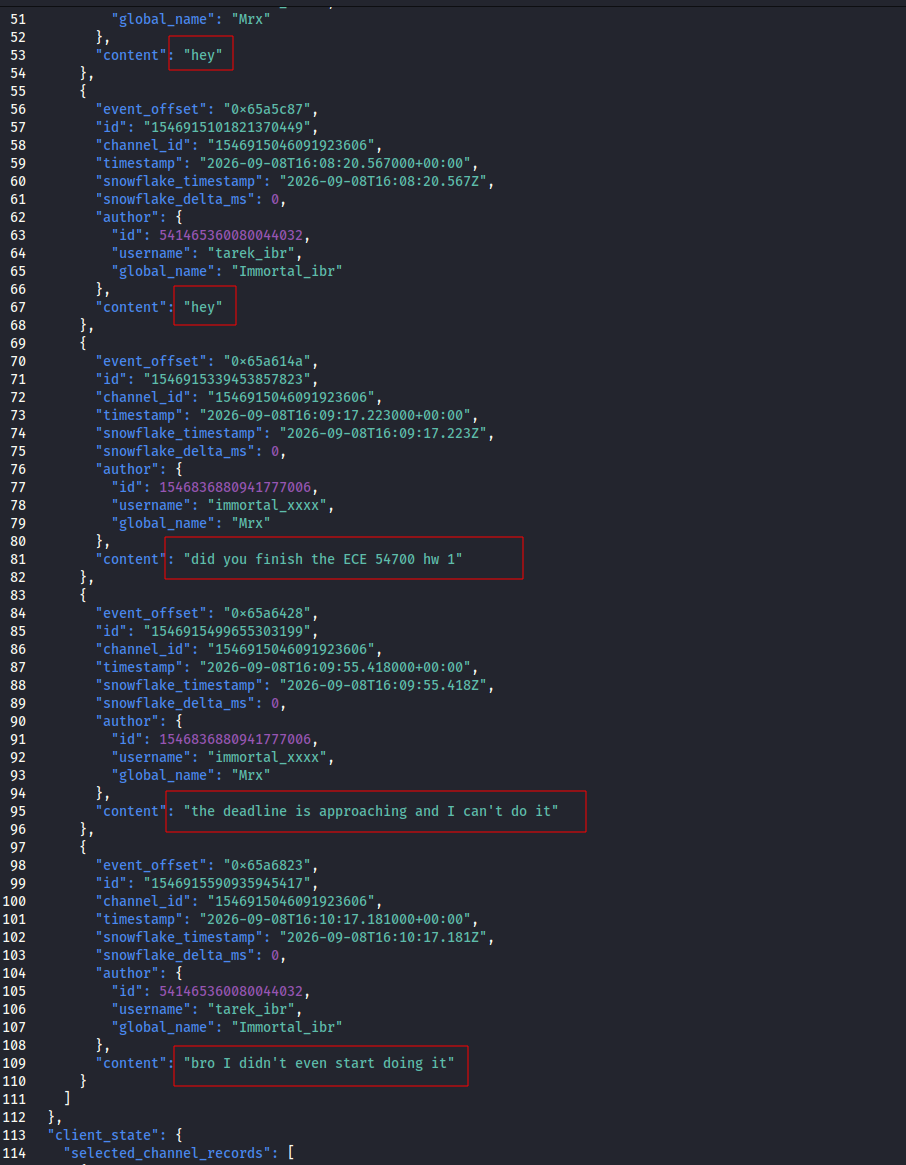The height and width of the screenshot is (1165, 906).
Task: Click gutter line number 113
Action: (x=14, y=1135)
